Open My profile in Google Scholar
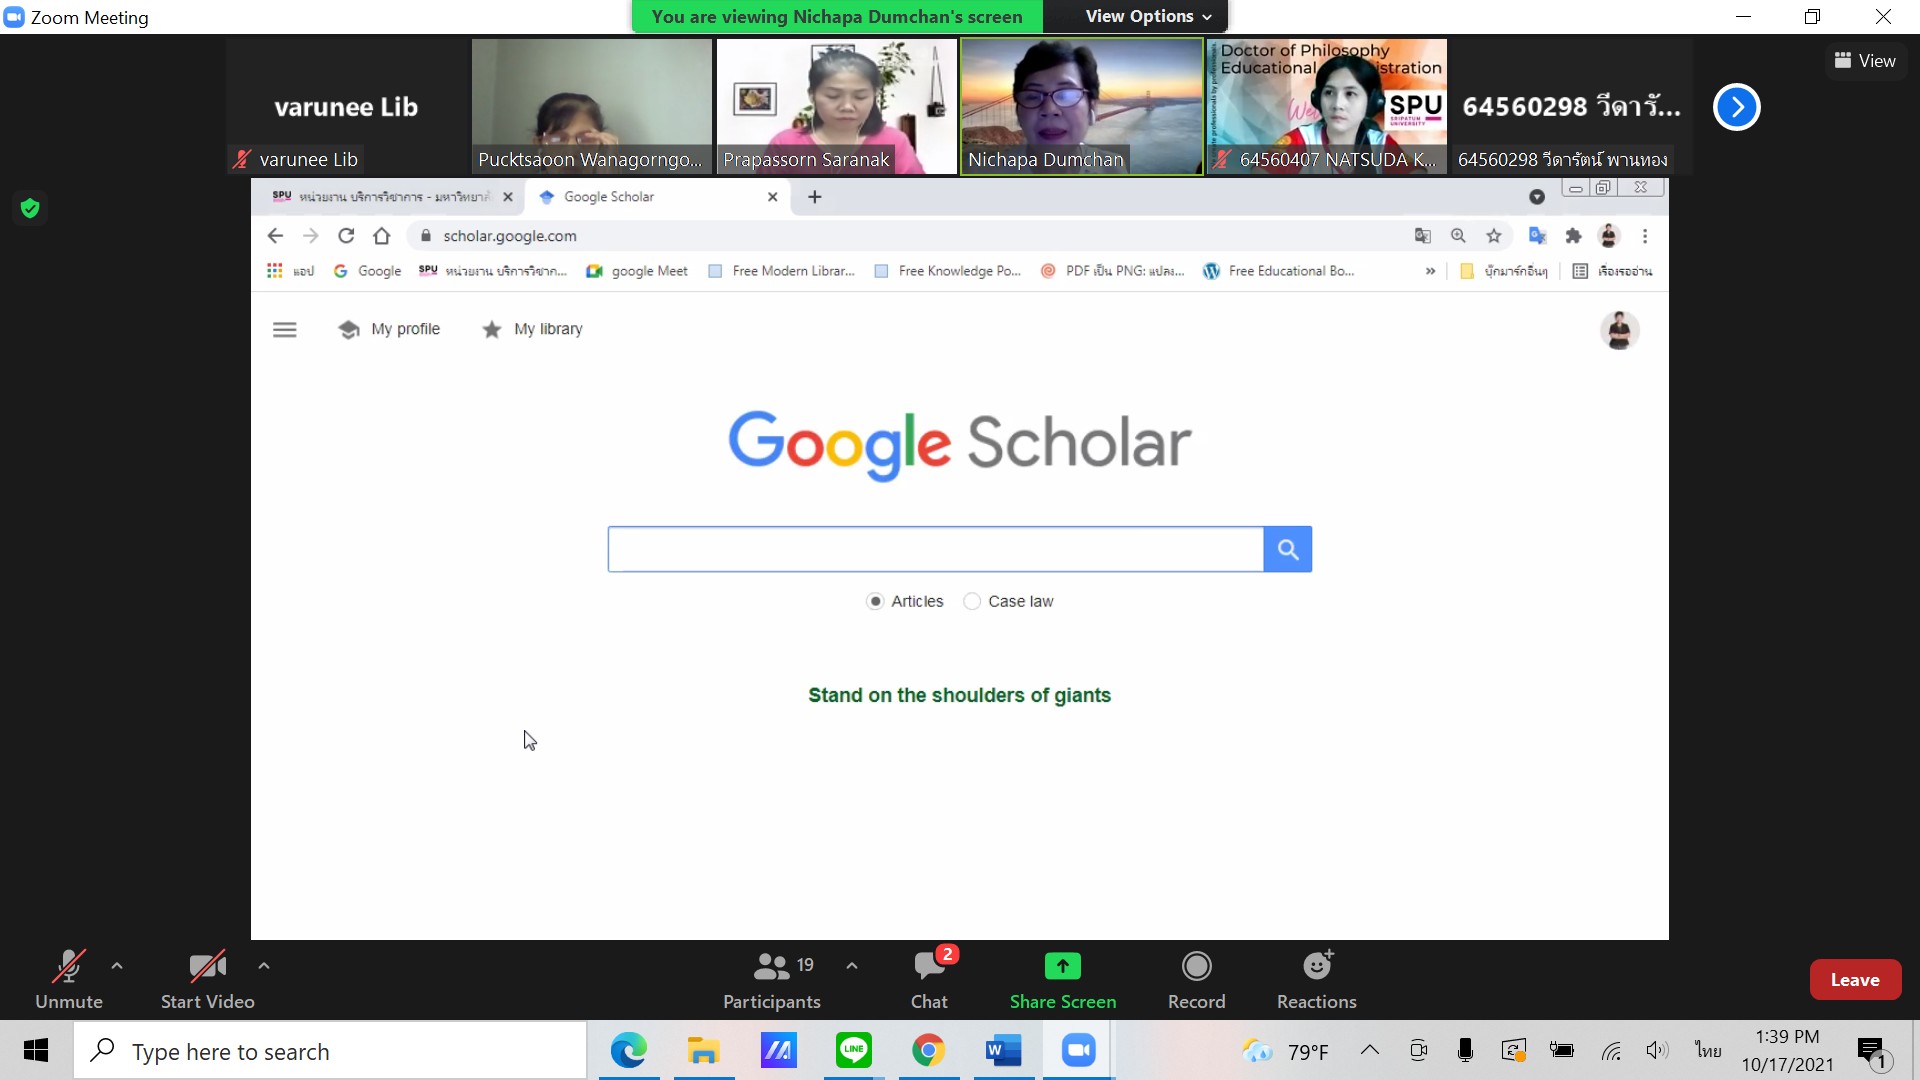The width and height of the screenshot is (1920, 1080). [390, 329]
